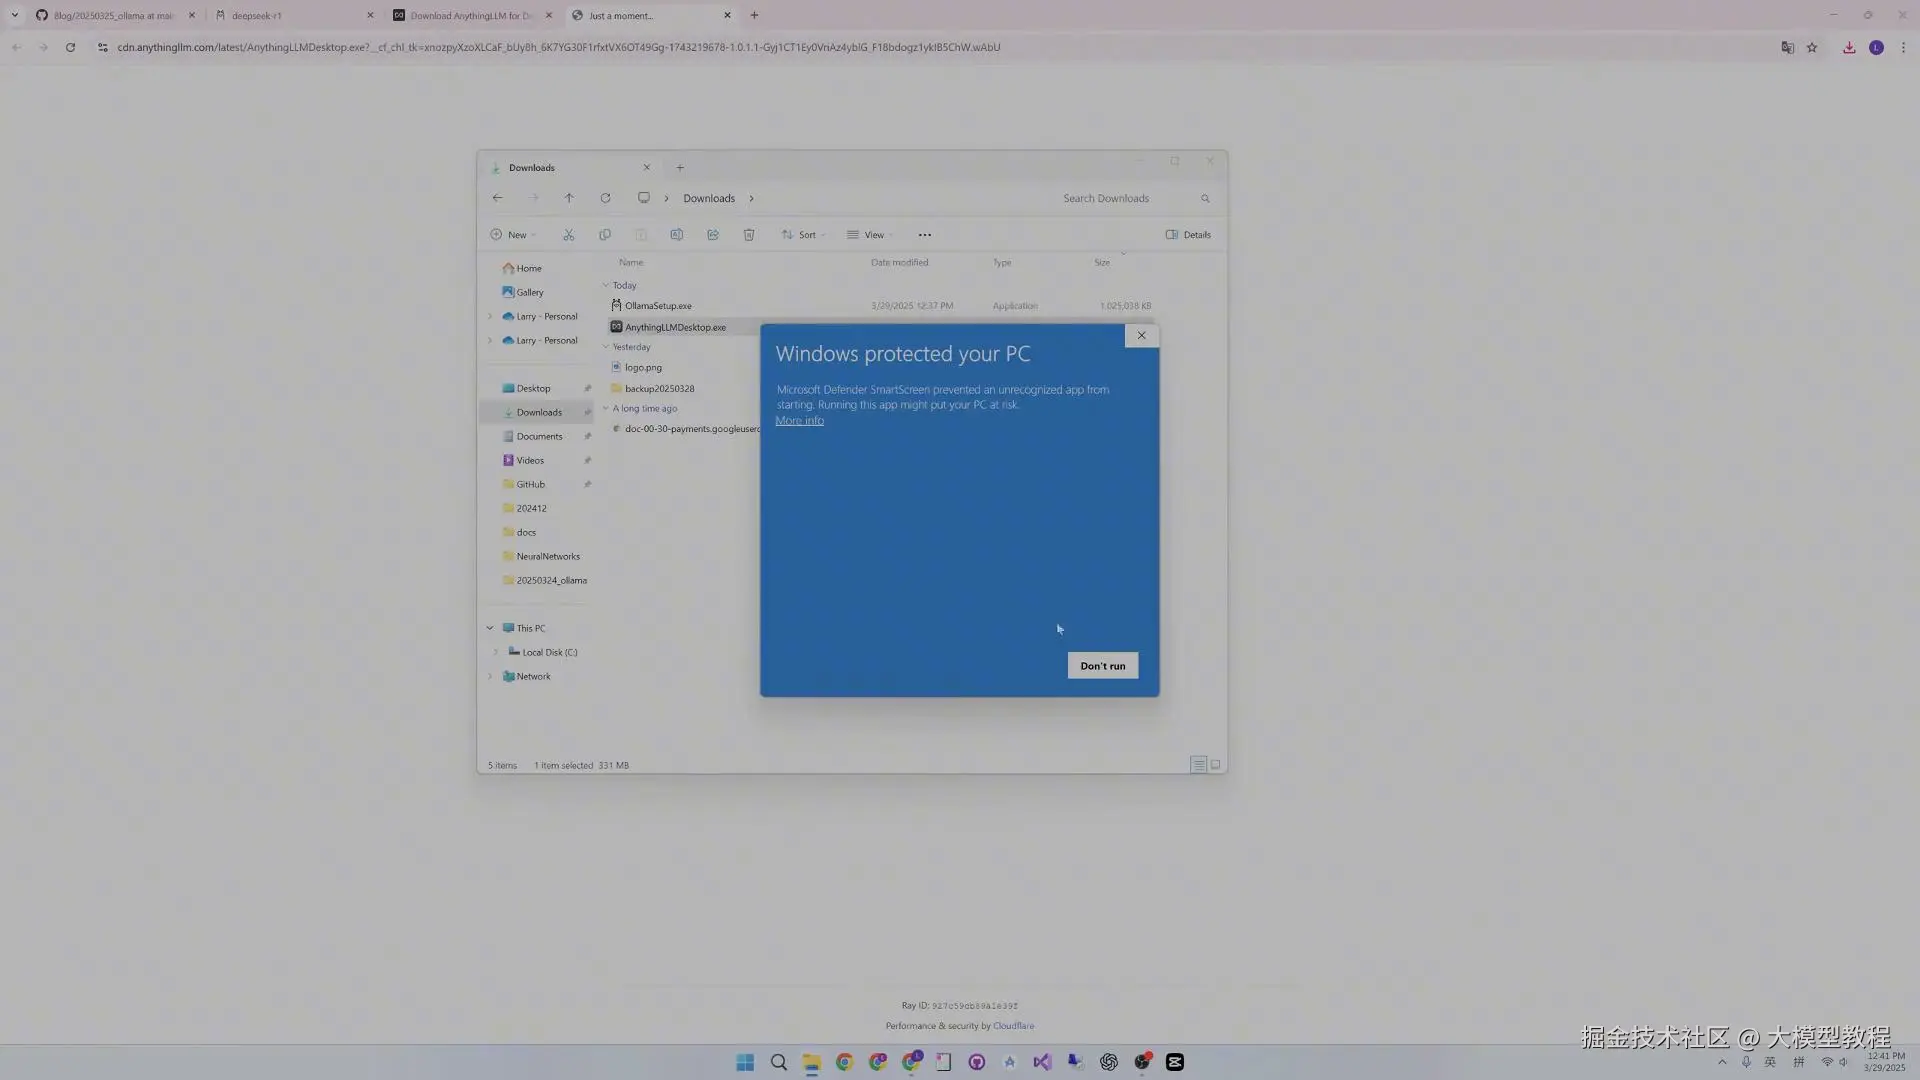Open Chrome downloads icon in browser toolbar
Viewport: 1920px width, 1080px height.
pyautogui.click(x=1849, y=47)
